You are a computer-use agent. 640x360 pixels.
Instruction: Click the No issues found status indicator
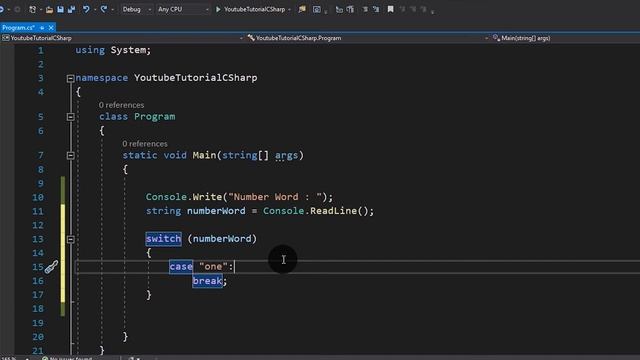click(68, 358)
